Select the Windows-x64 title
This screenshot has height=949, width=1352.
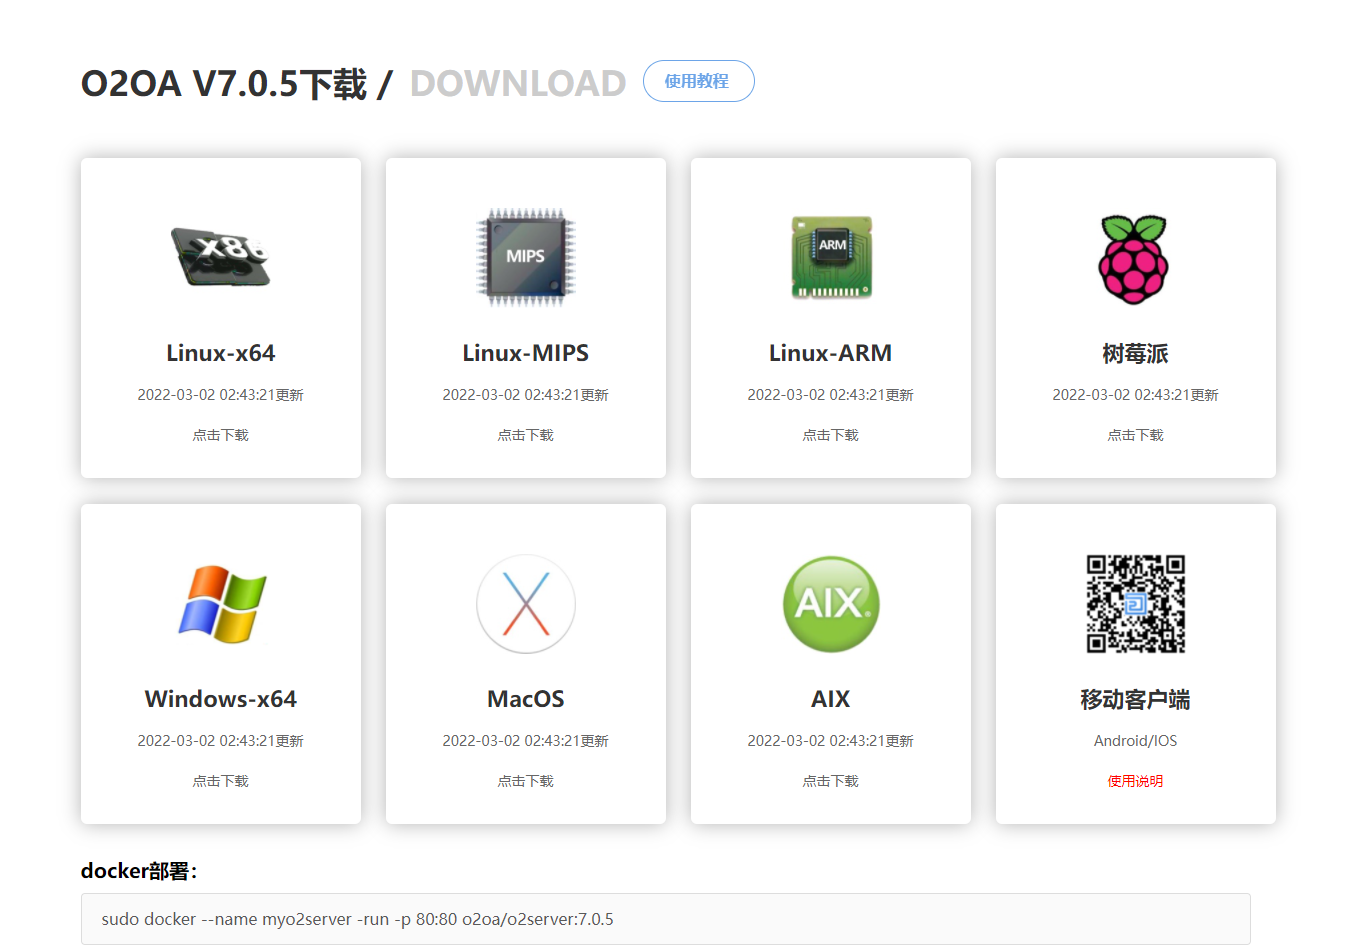point(221,699)
